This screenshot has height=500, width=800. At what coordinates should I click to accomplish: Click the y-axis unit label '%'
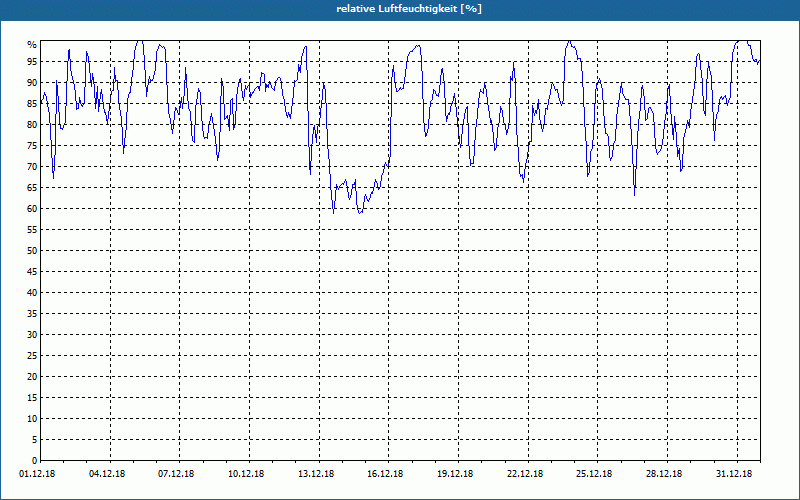32,45
